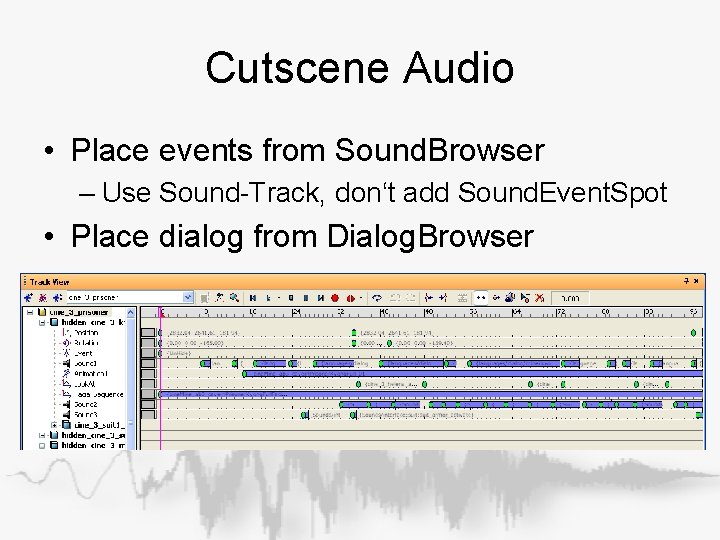Click the time value input field

[x=569, y=298]
